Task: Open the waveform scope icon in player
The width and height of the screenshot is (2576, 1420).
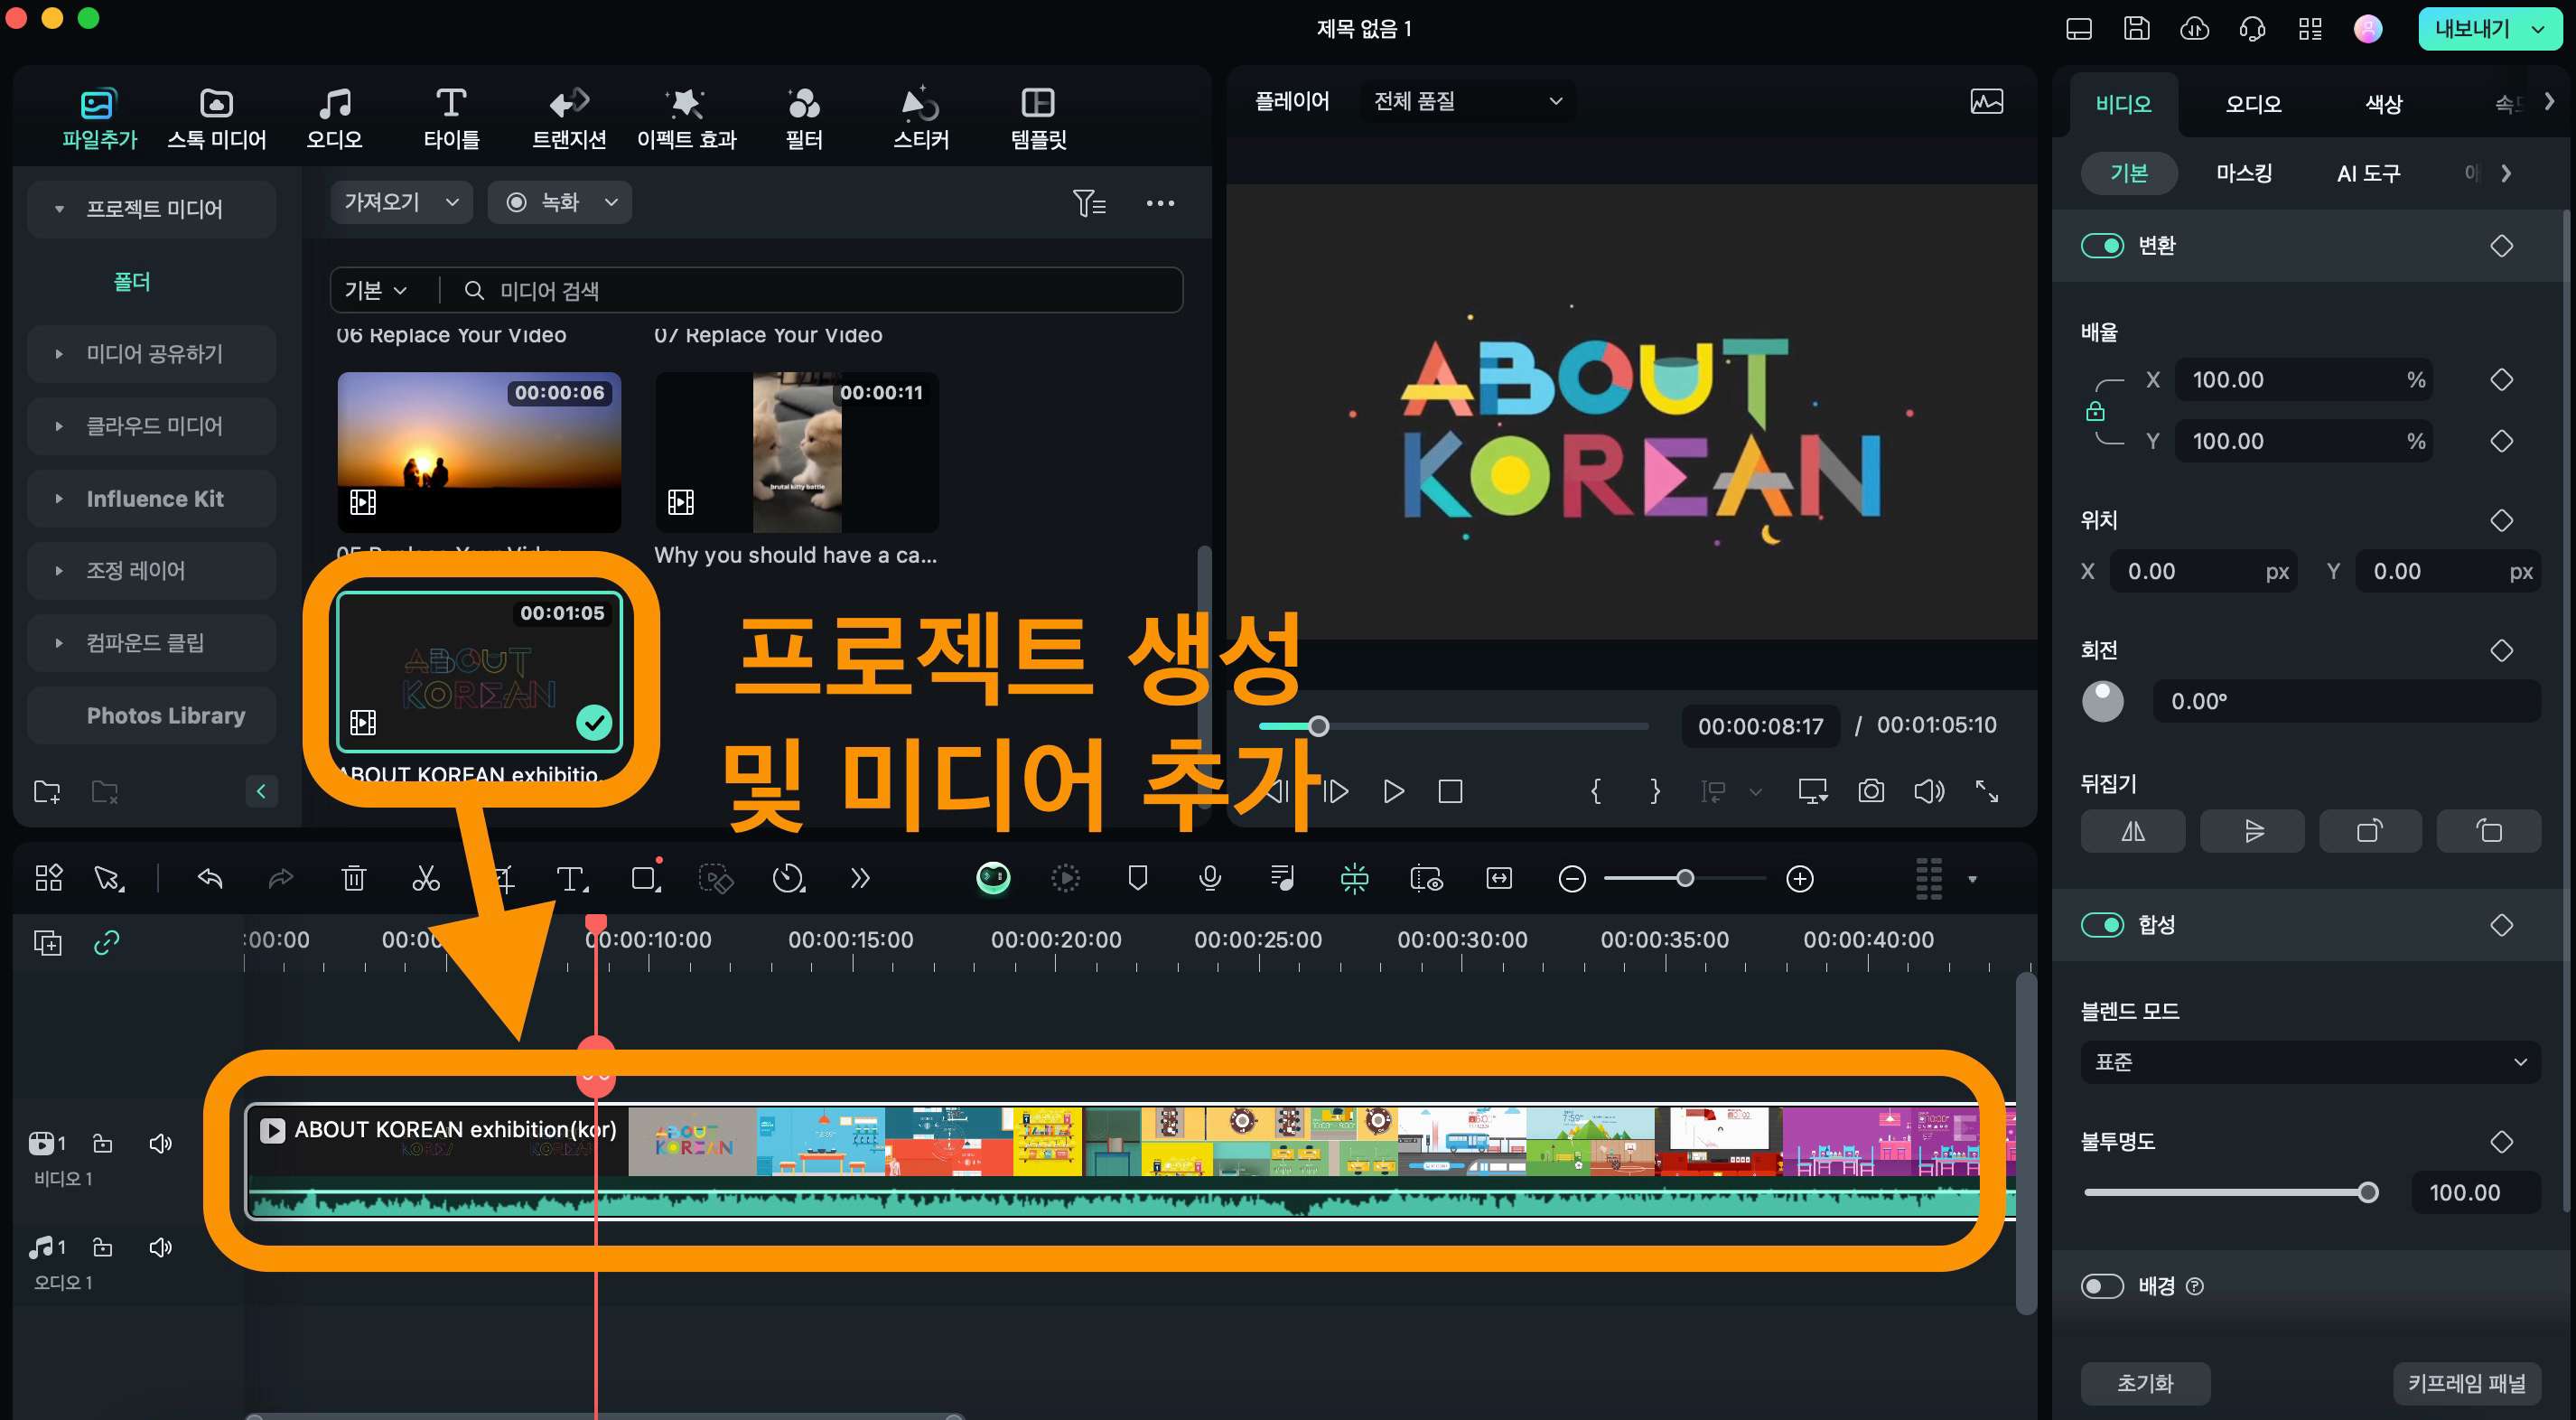Action: pyautogui.click(x=1986, y=101)
